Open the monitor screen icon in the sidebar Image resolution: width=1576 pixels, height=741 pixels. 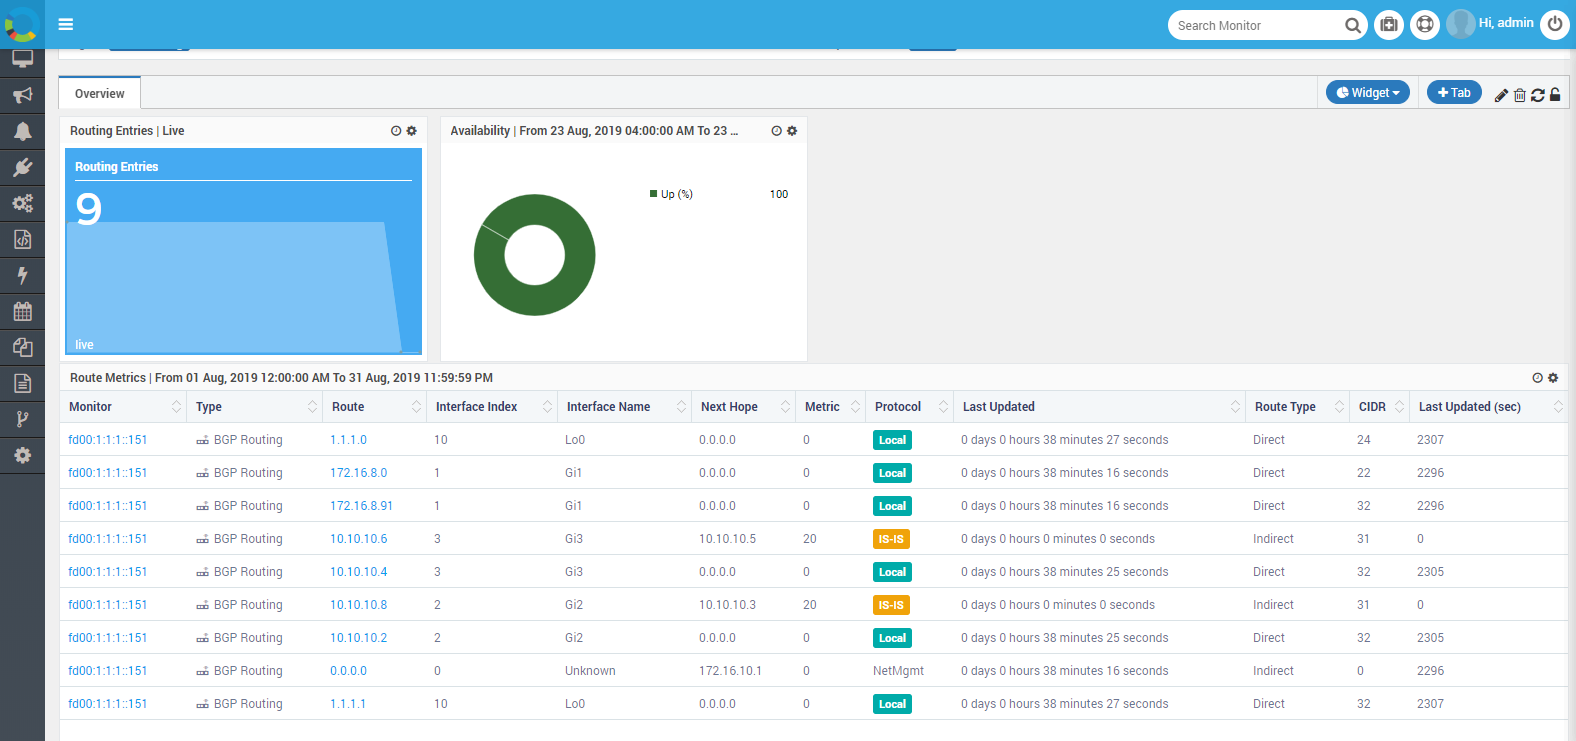pyautogui.click(x=22, y=60)
